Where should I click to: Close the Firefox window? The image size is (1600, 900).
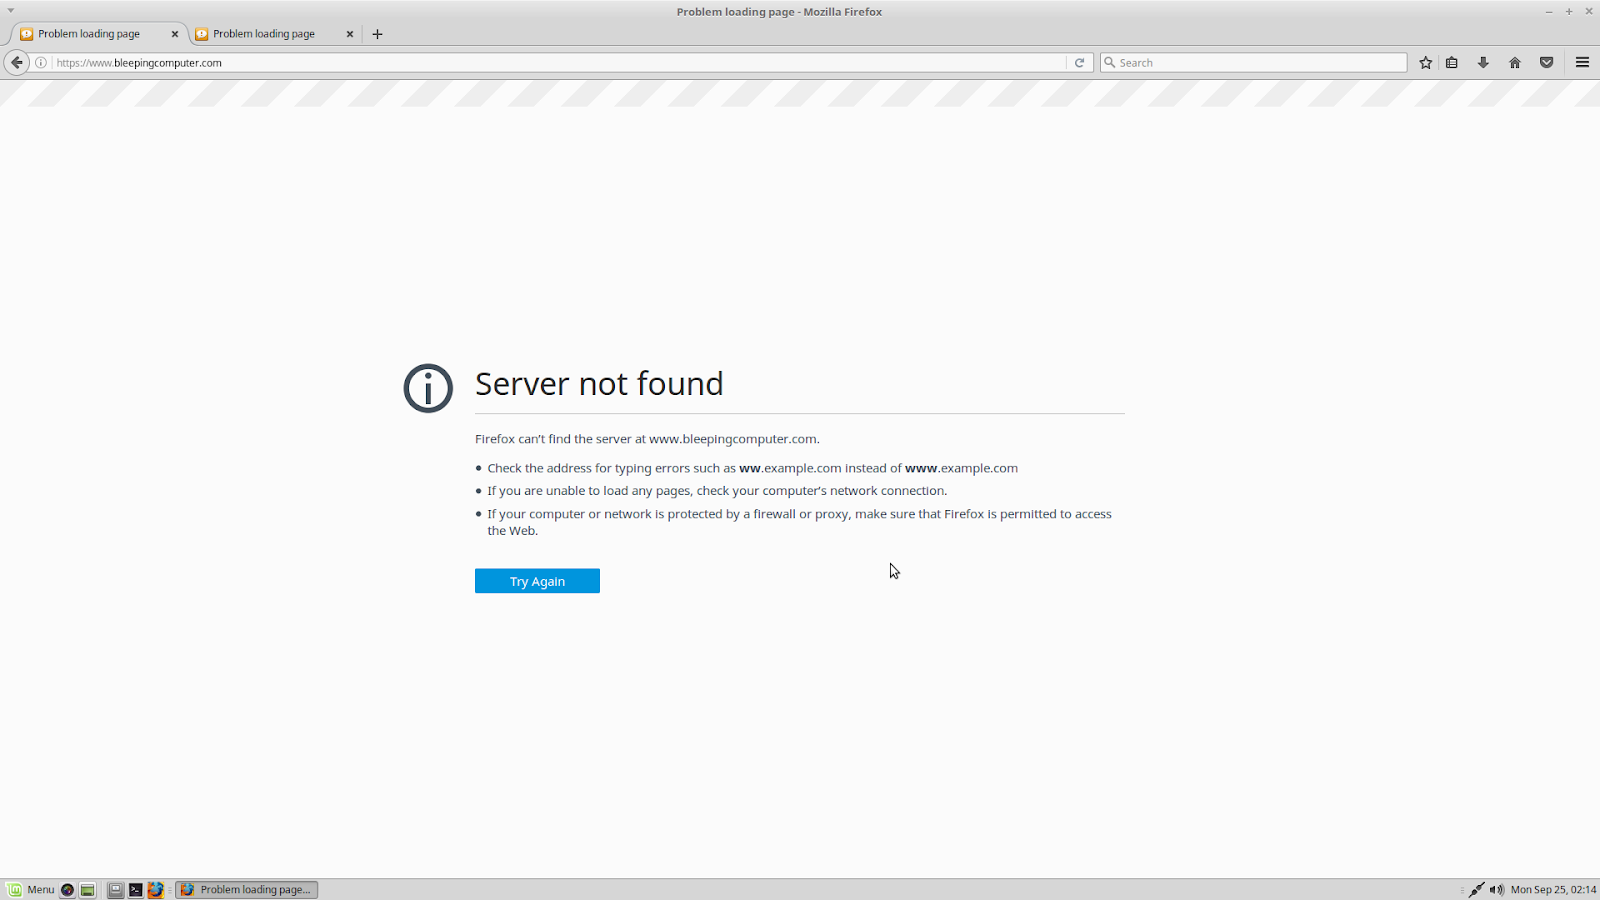point(1589,12)
